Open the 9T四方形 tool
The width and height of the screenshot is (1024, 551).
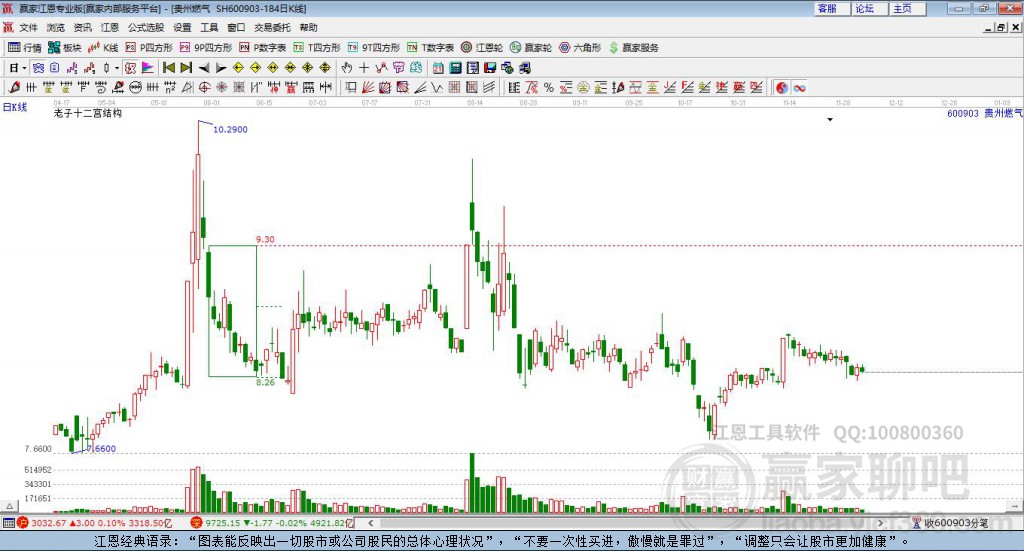pos(374,48)
